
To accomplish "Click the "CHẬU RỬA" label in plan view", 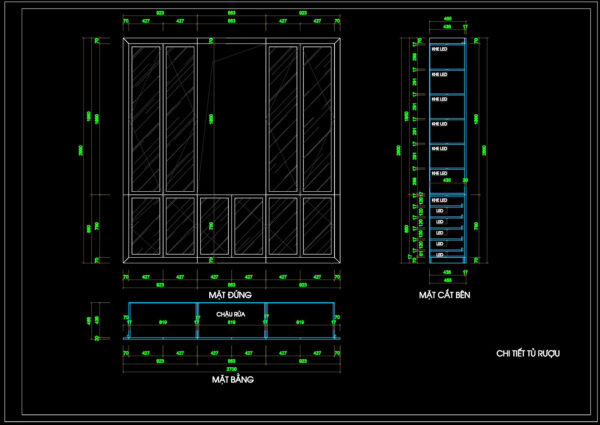I will point(231,314).
